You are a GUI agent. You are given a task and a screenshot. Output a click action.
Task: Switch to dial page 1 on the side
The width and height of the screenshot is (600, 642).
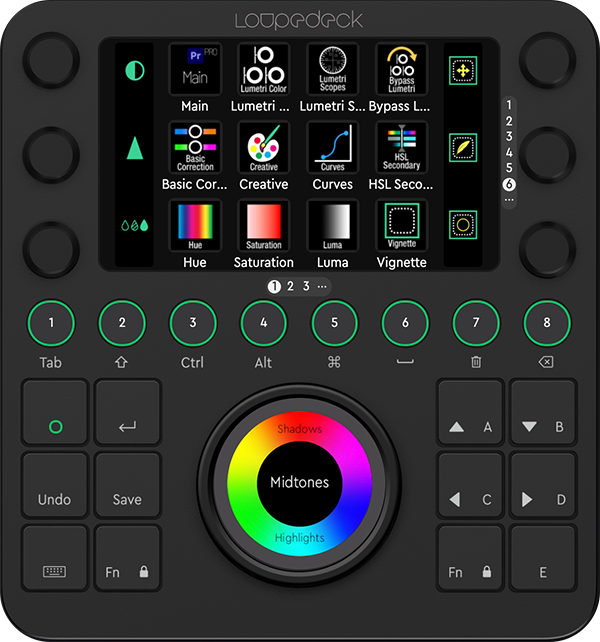(509, 105)
